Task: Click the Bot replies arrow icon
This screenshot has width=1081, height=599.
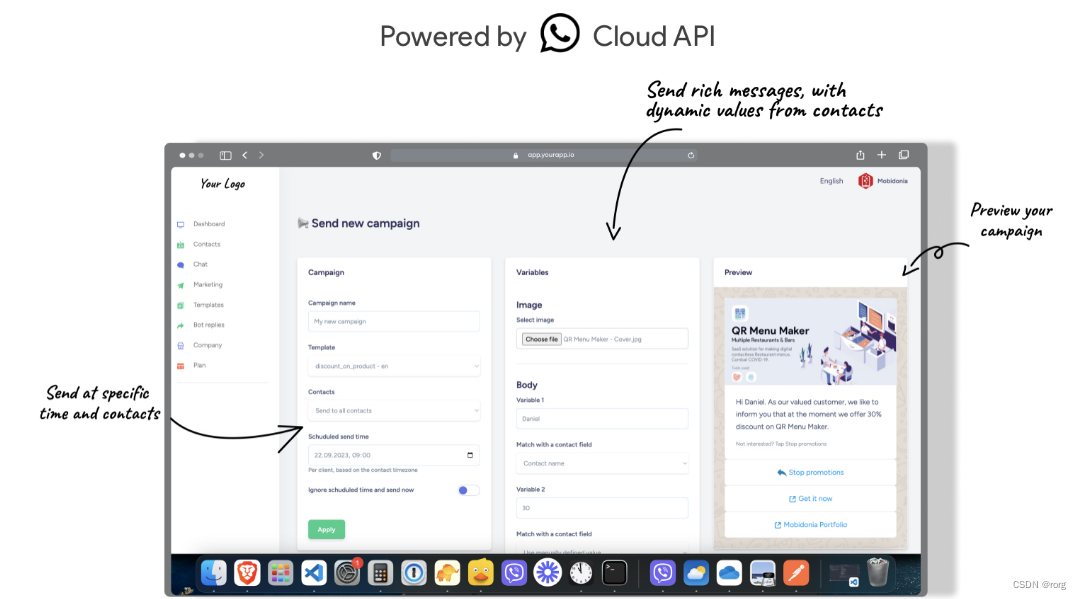Action: 181,325
